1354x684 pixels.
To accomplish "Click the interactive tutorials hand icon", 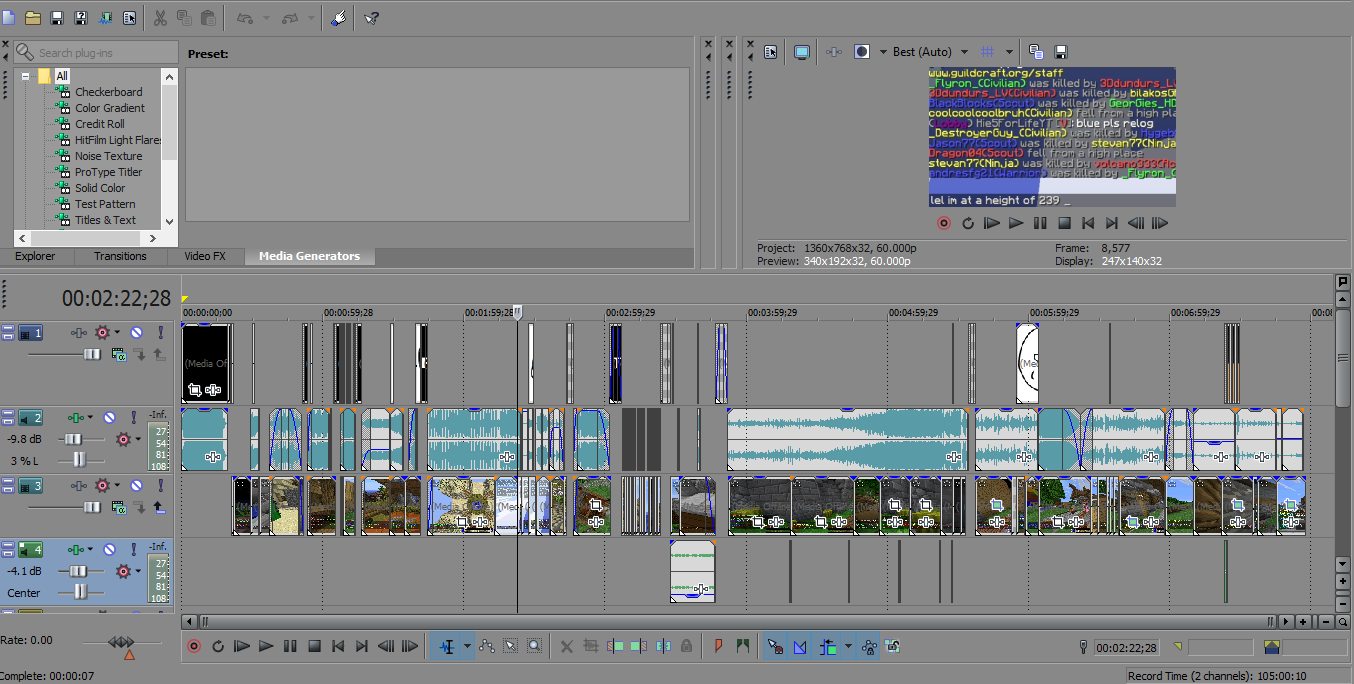I will pyautogui.click(x=338, y=18).
